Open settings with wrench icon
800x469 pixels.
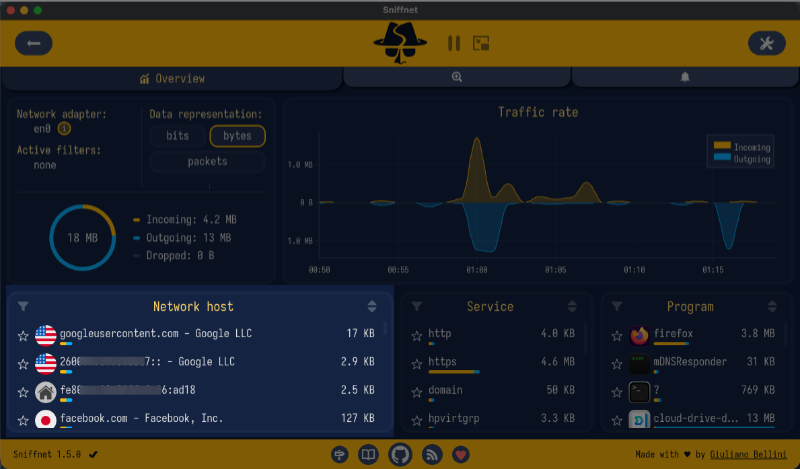pyautogui.click(x=766, y=43)
